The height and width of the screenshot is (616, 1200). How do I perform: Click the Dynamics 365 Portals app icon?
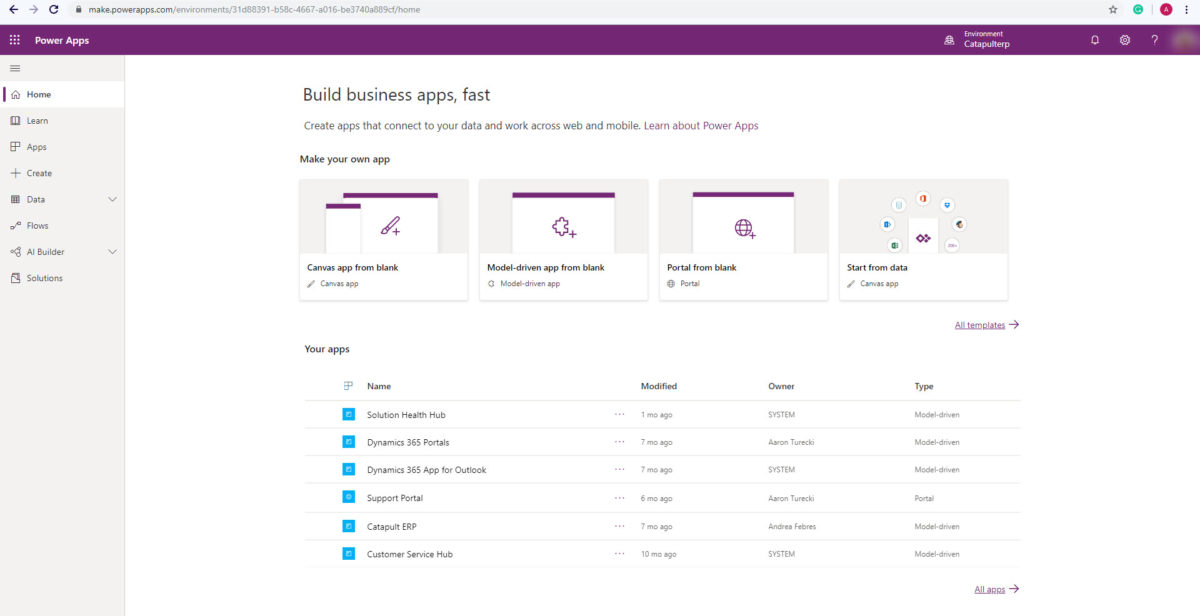pos(349,442)
